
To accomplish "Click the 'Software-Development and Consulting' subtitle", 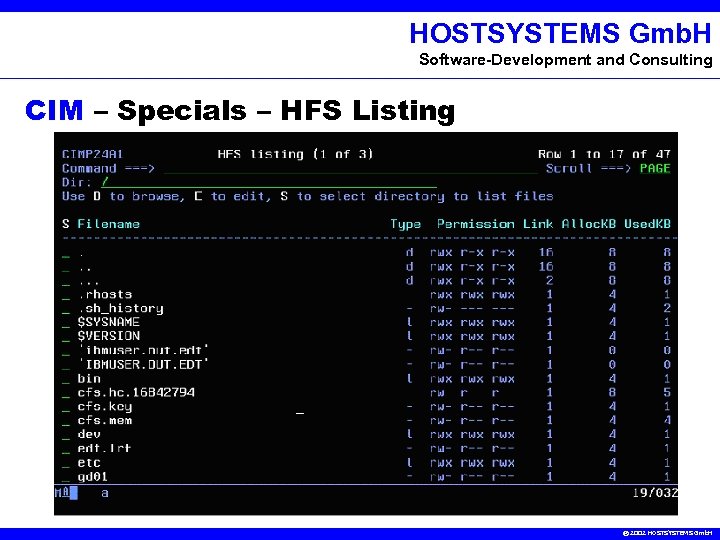I will pyautogui.click(x=566, y=60).
